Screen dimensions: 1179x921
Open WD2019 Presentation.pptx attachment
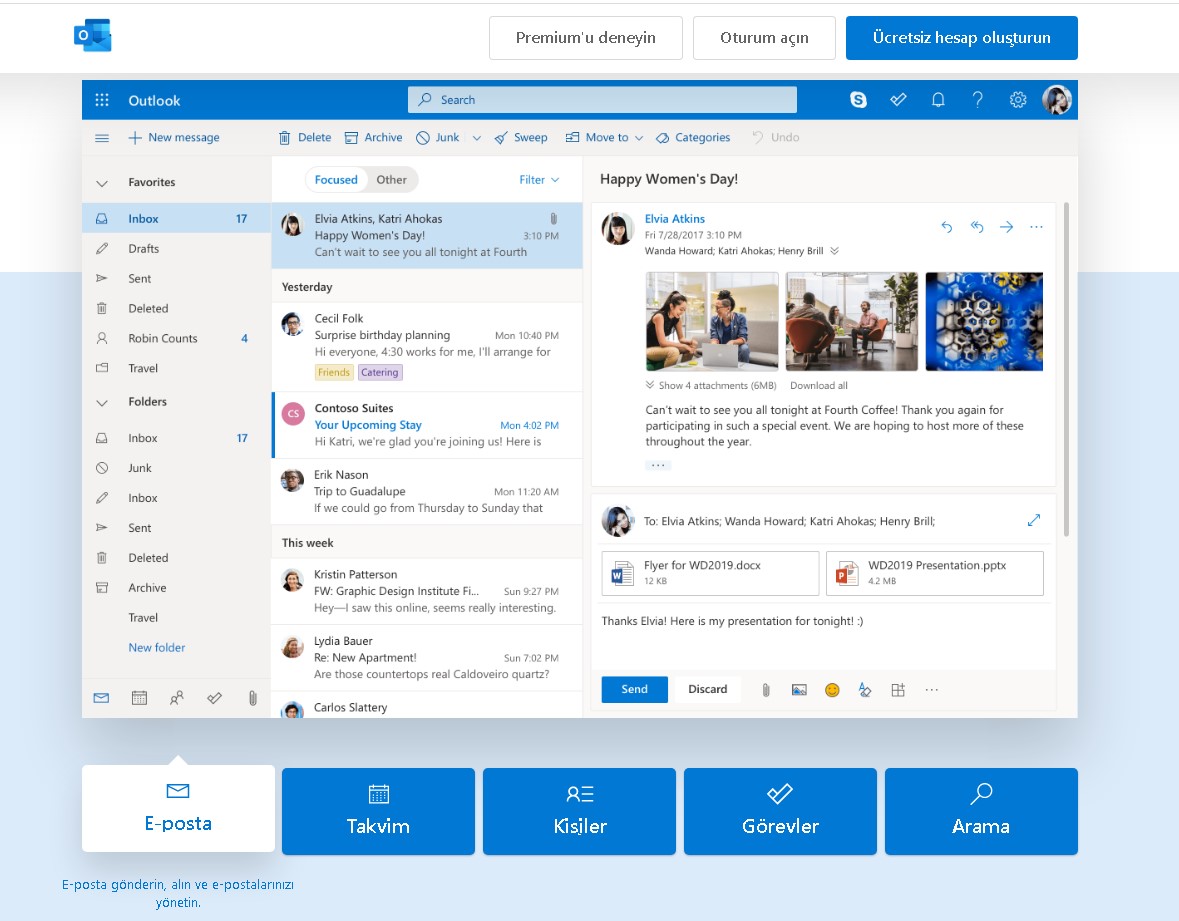tap(935, 573)
